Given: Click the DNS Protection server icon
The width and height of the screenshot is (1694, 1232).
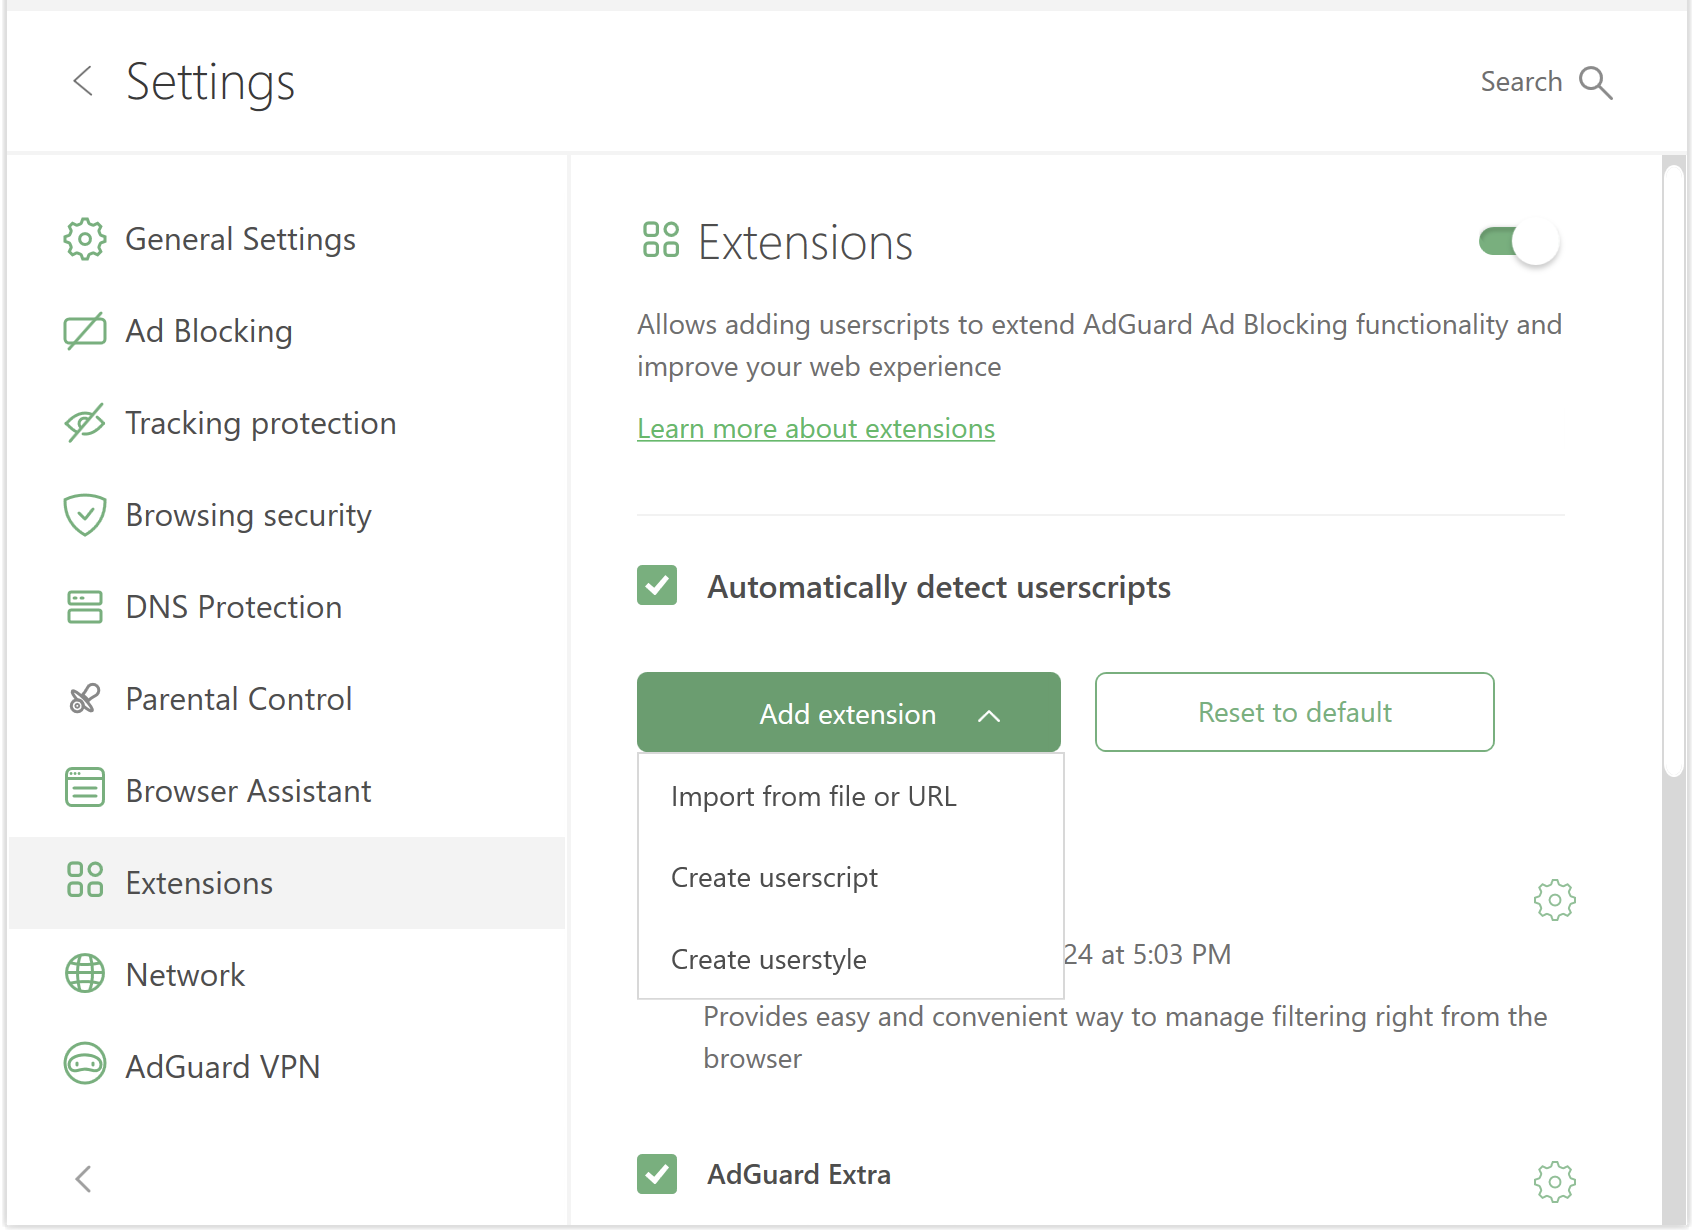Looking at the screenshot, I should point(85,607).
